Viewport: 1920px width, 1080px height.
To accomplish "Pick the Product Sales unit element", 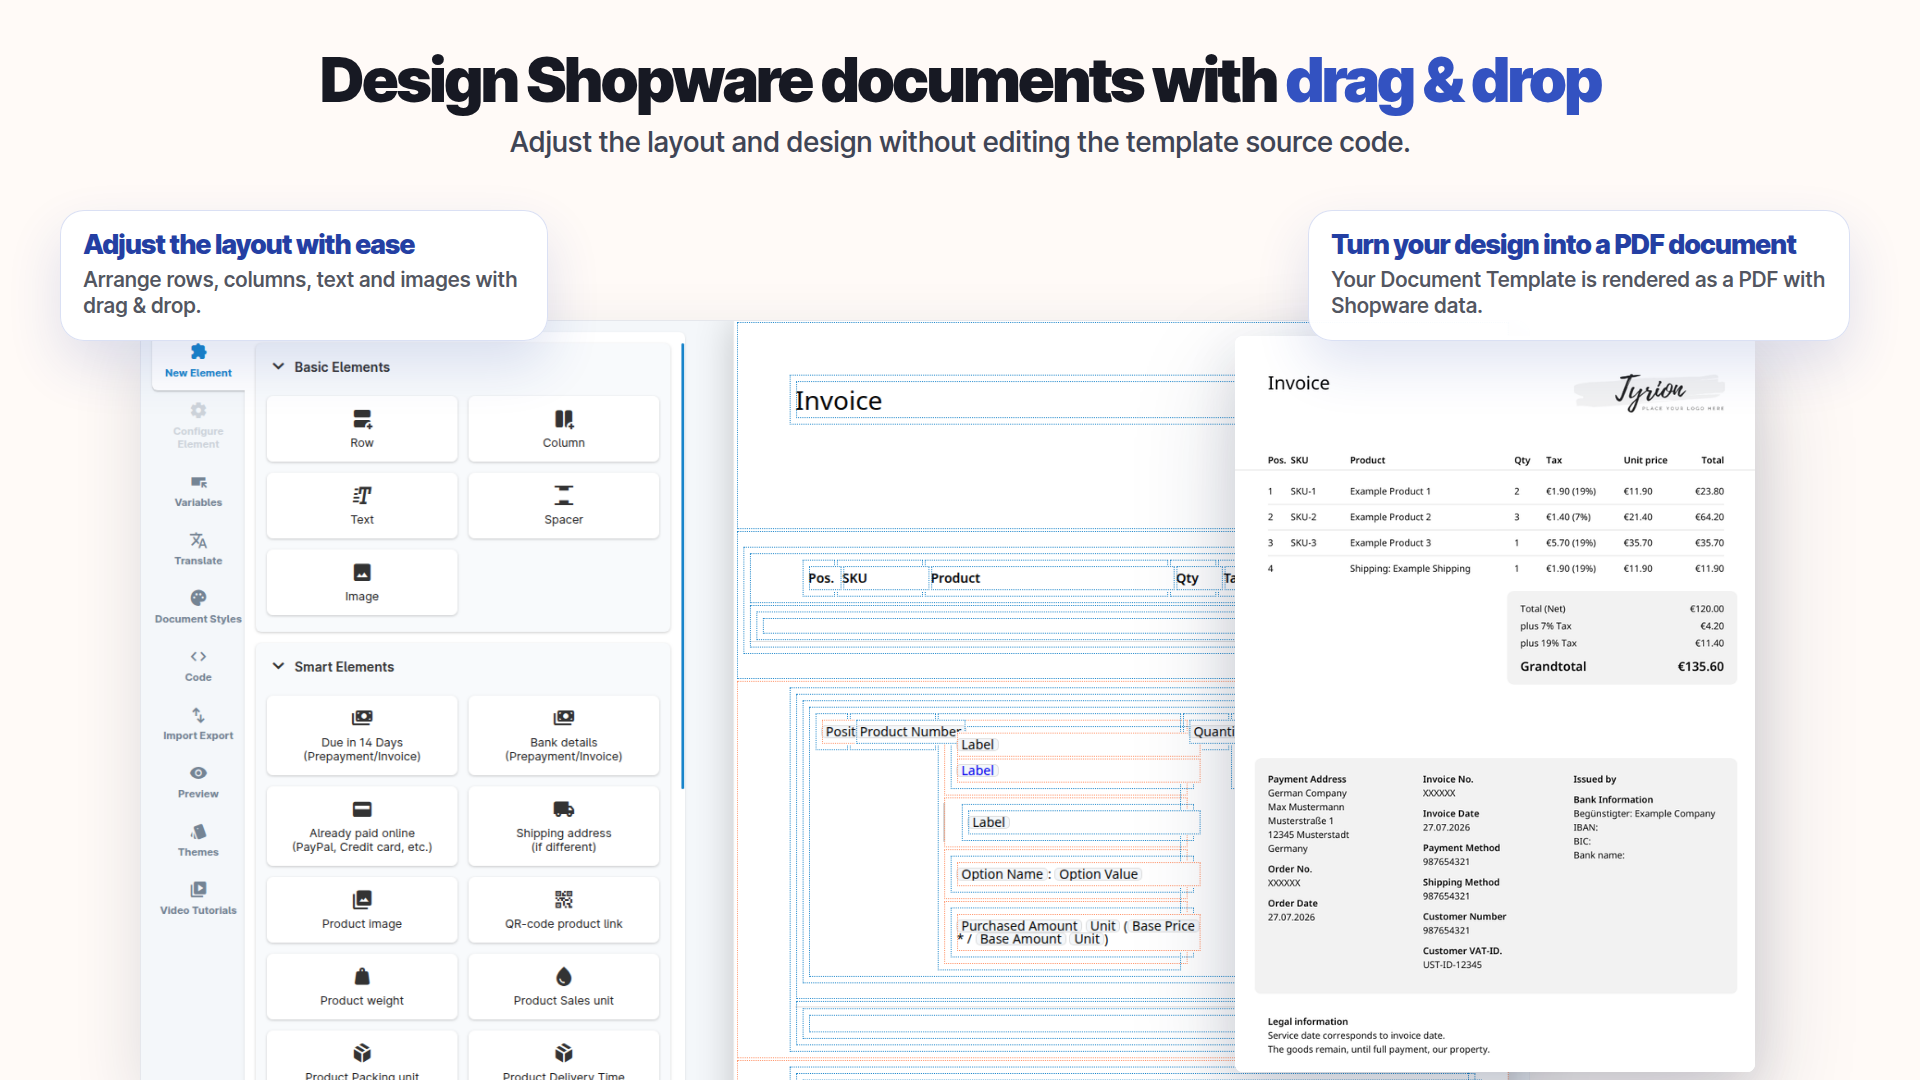I will [x=564, y=987].
